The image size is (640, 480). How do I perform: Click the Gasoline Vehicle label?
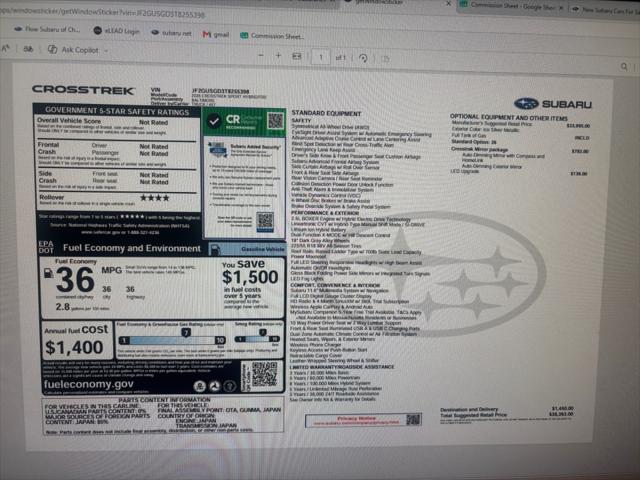click(262, 249)
